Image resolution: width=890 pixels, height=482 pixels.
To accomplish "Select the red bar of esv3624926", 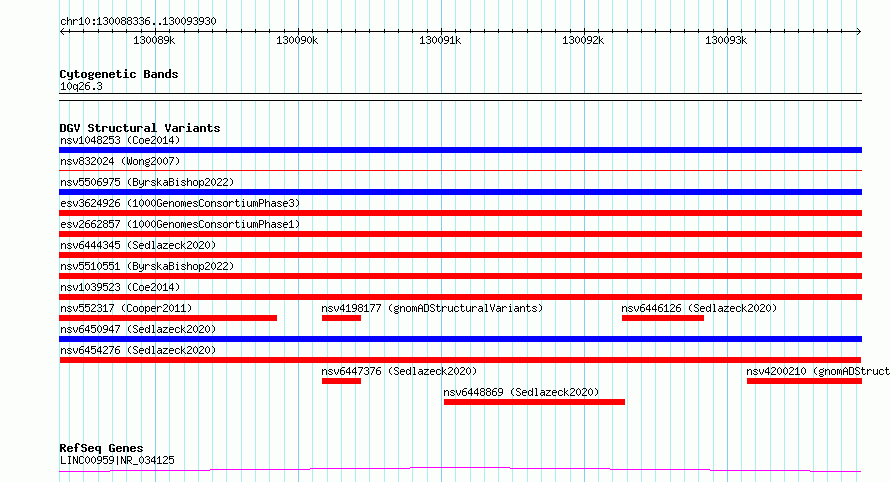I will coord(460,213).
